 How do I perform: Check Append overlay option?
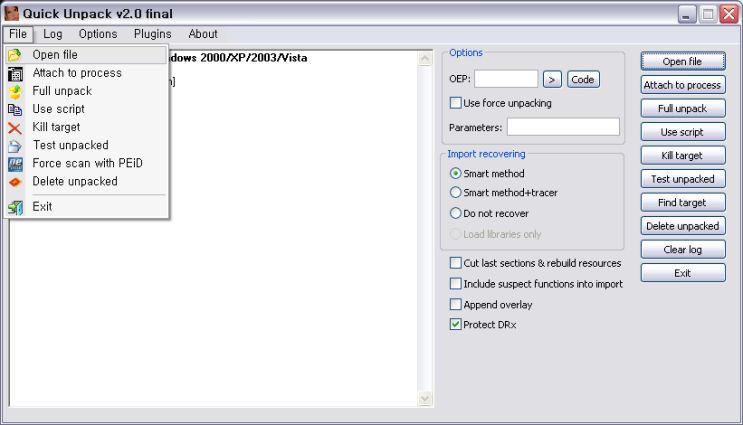click(x=456, y=304)
